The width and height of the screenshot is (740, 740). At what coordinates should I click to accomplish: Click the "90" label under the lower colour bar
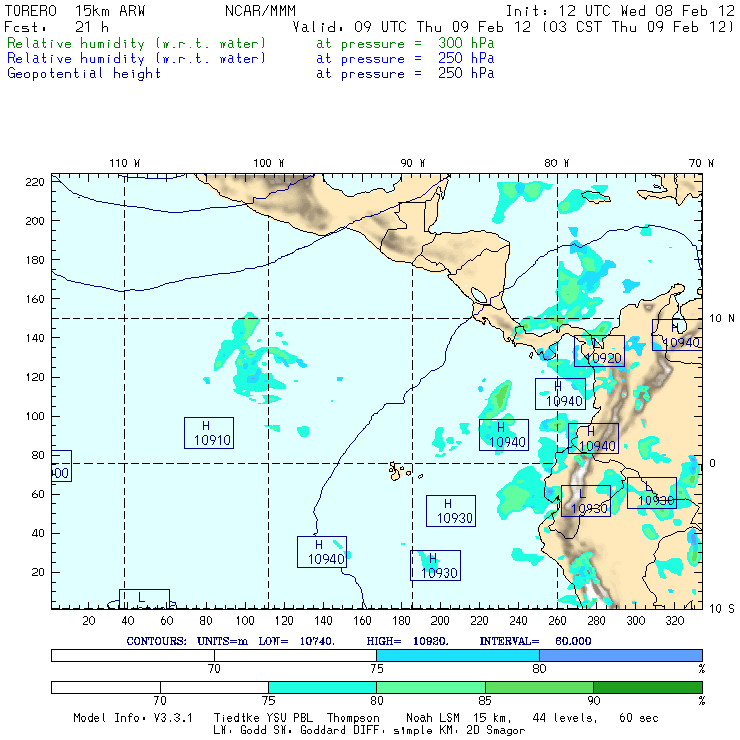(x=594, y=701)
